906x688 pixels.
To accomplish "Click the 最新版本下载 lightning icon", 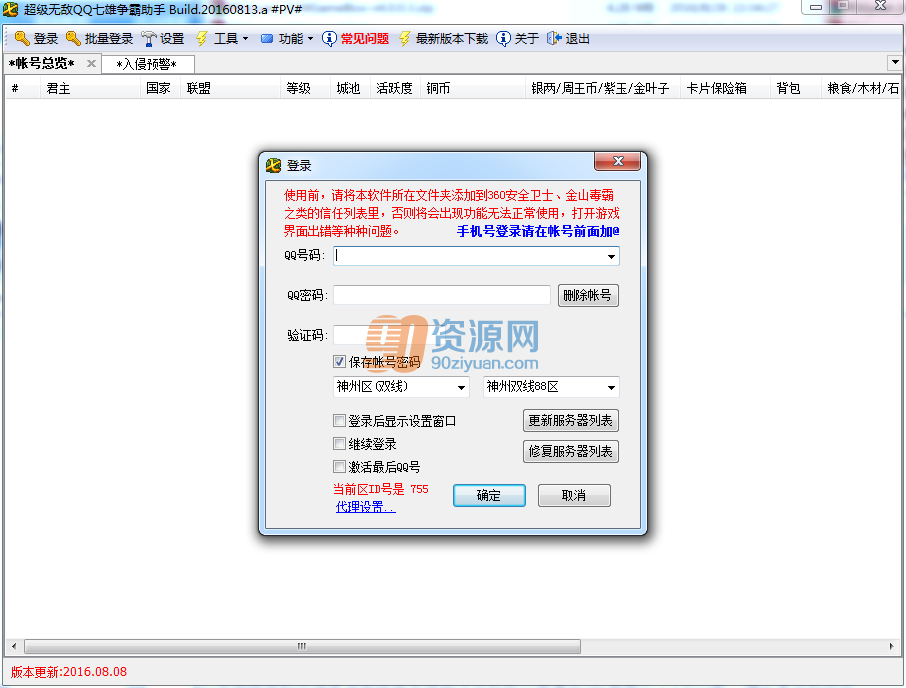I will point(404,39).
